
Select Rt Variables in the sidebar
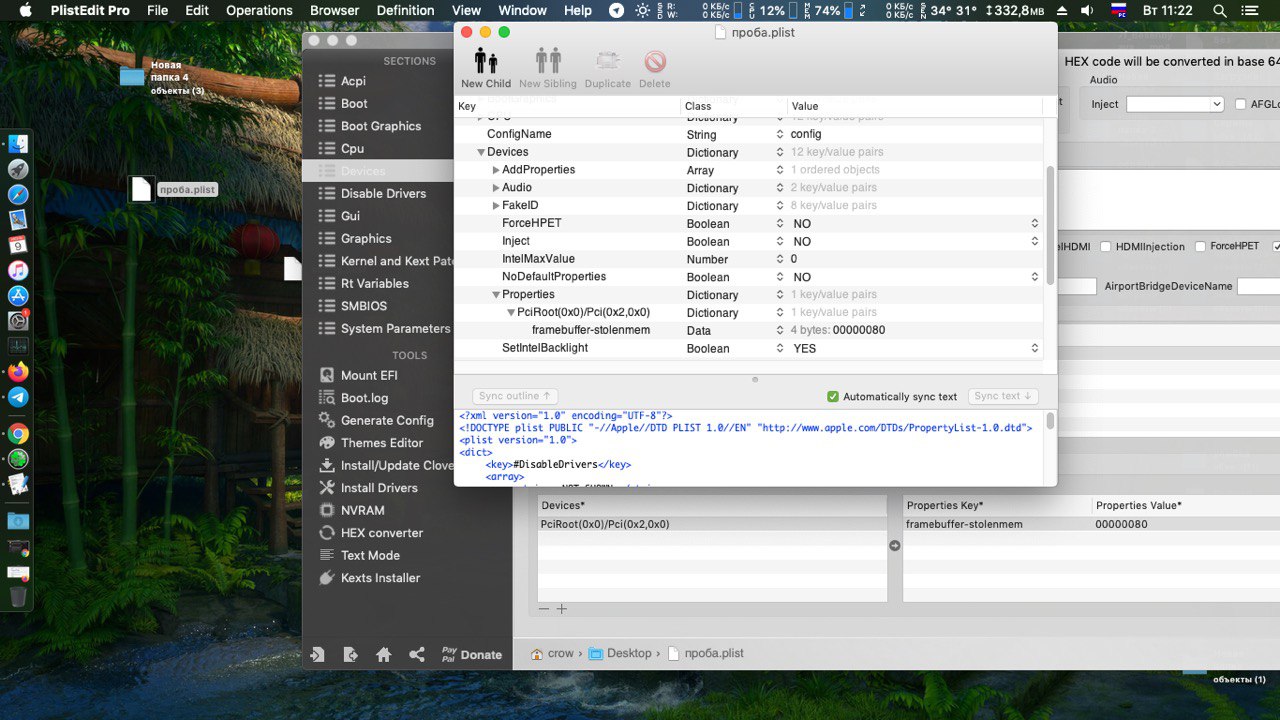[x=375, y=283]
